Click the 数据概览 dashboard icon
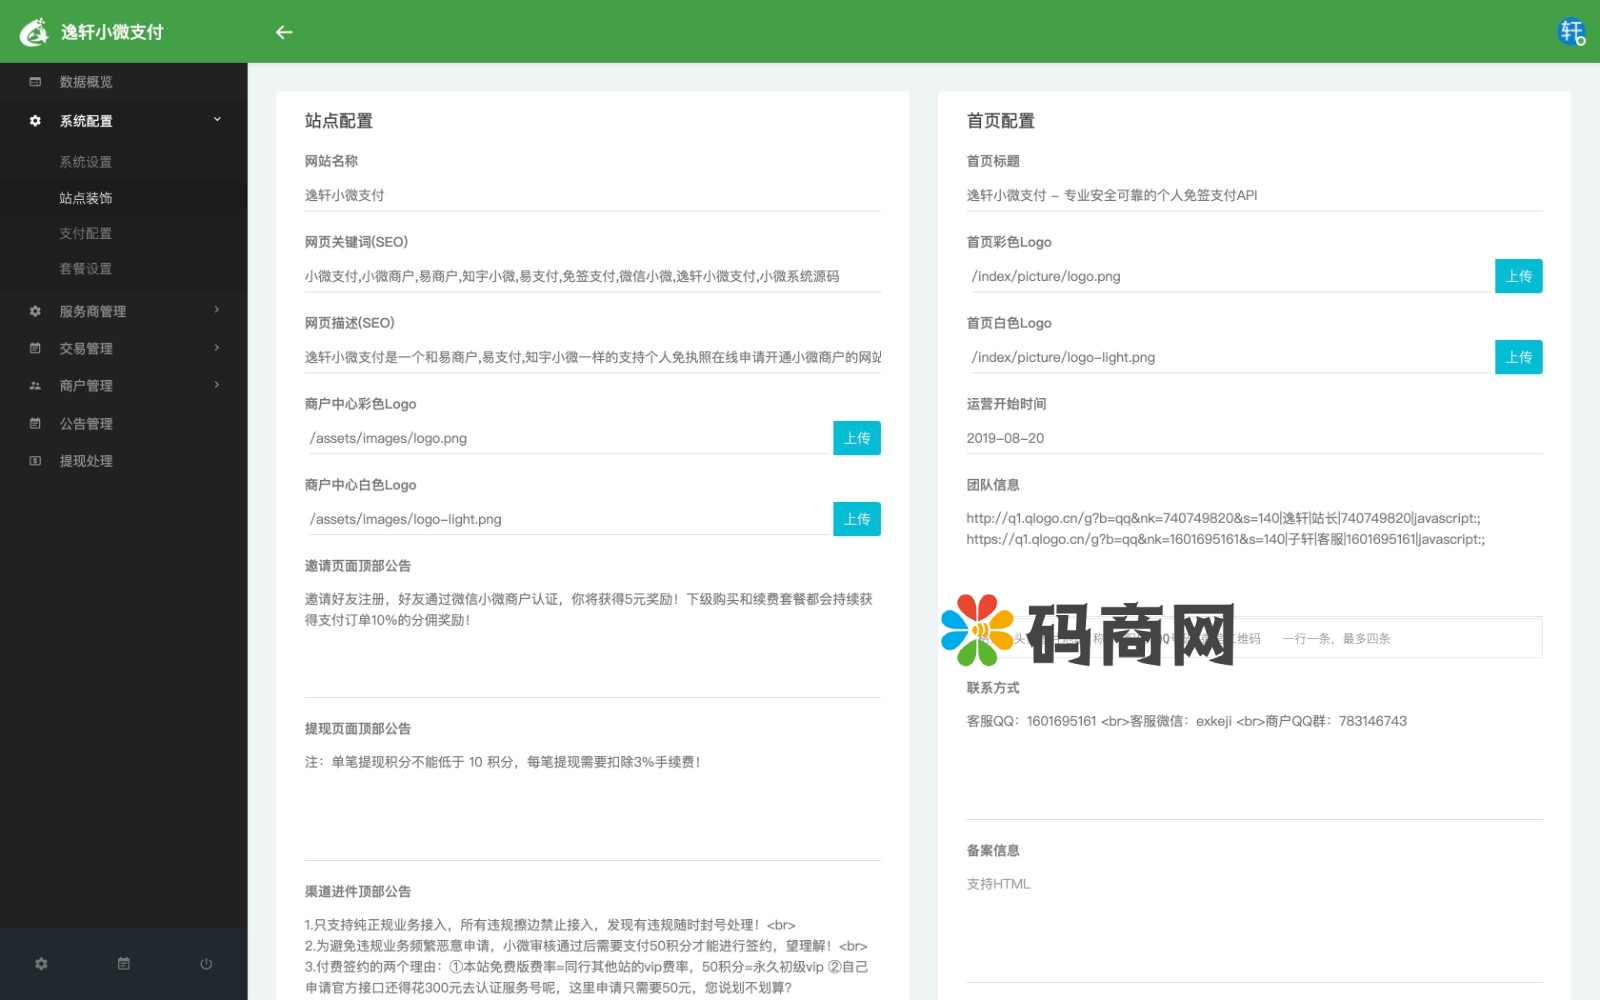The image size is (1600, 1000). pyautogui.click(x=35, y=82)
